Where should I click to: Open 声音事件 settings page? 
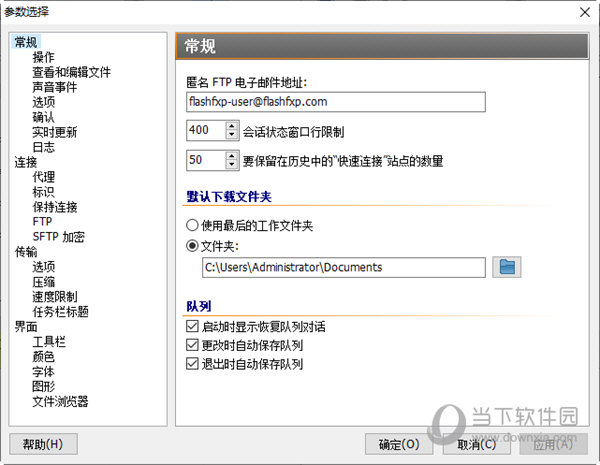pos(53,87)
